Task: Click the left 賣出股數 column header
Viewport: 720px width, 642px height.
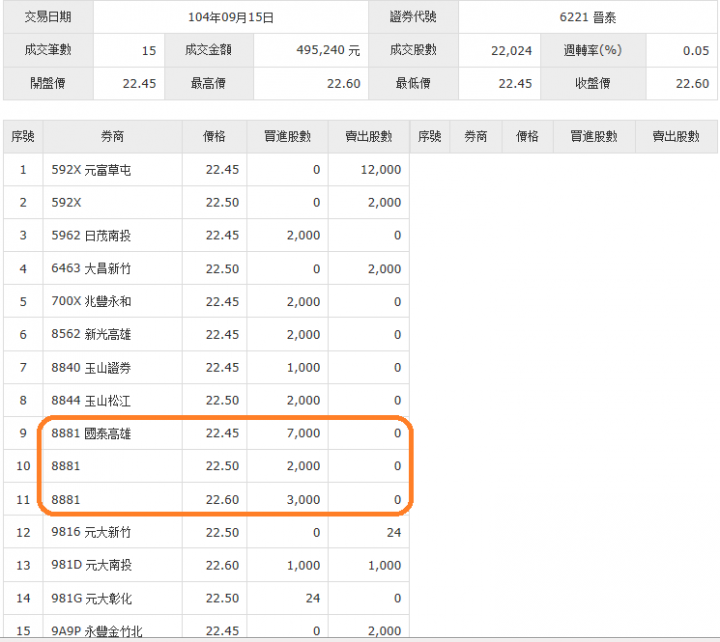Action: click(x=369, y=136)
